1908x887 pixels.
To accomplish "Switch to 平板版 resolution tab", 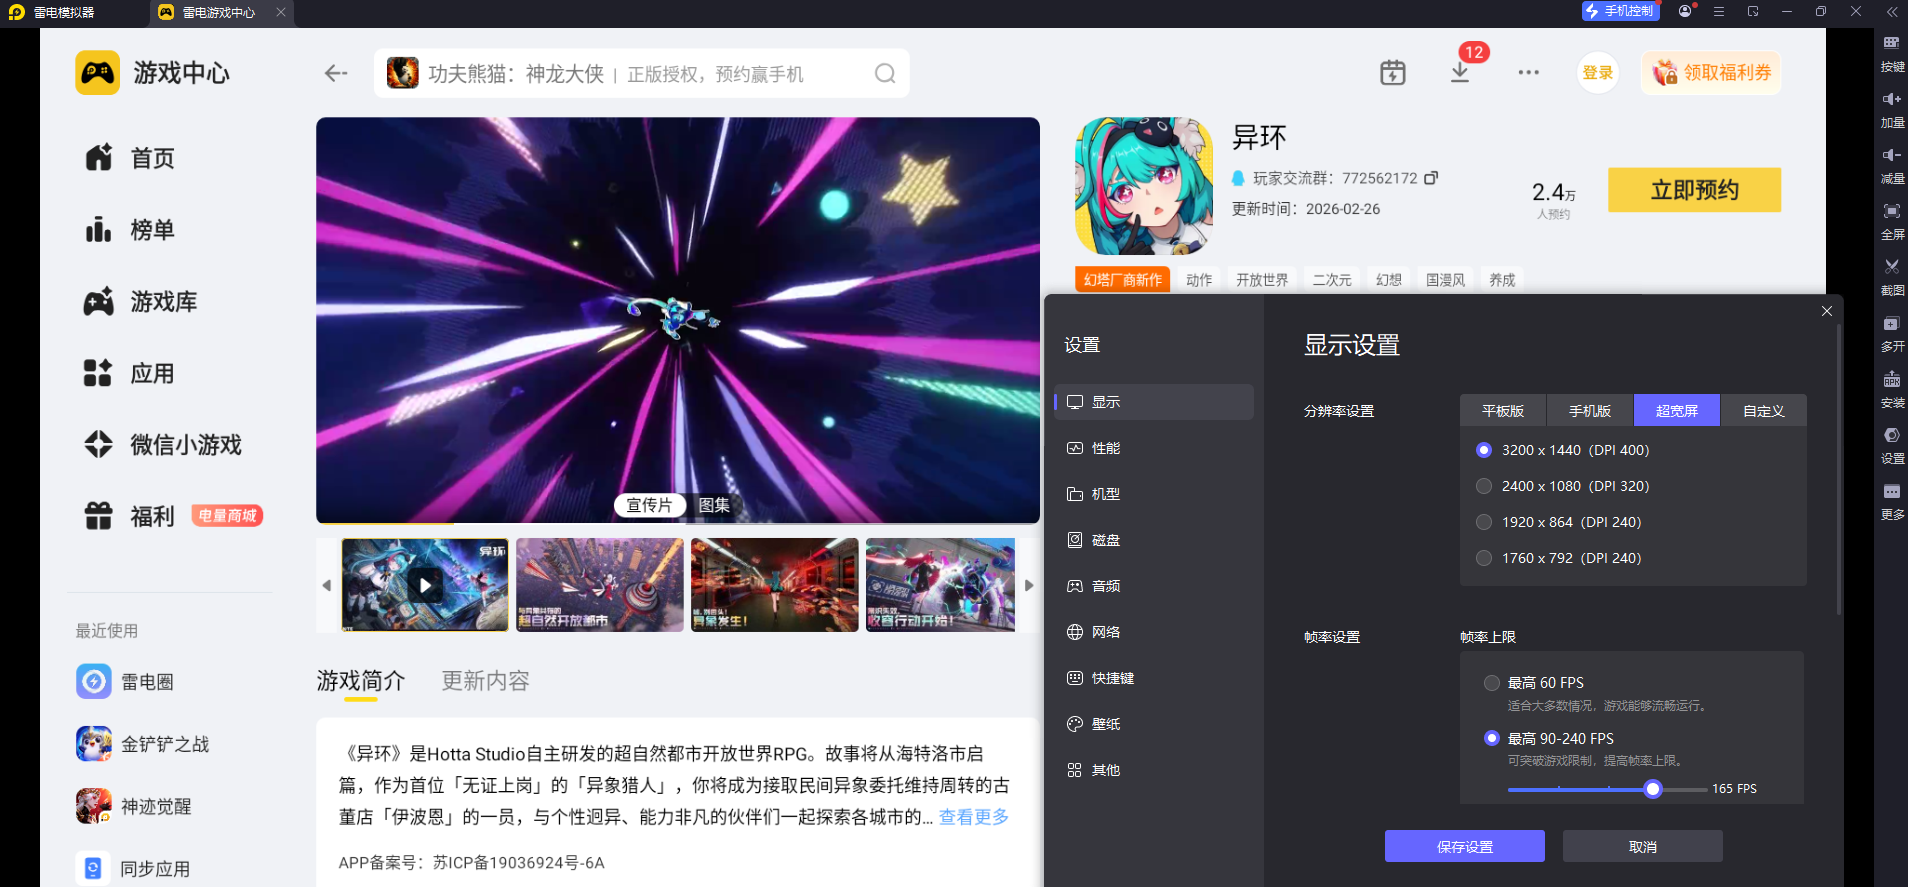I will (1503, 411).
